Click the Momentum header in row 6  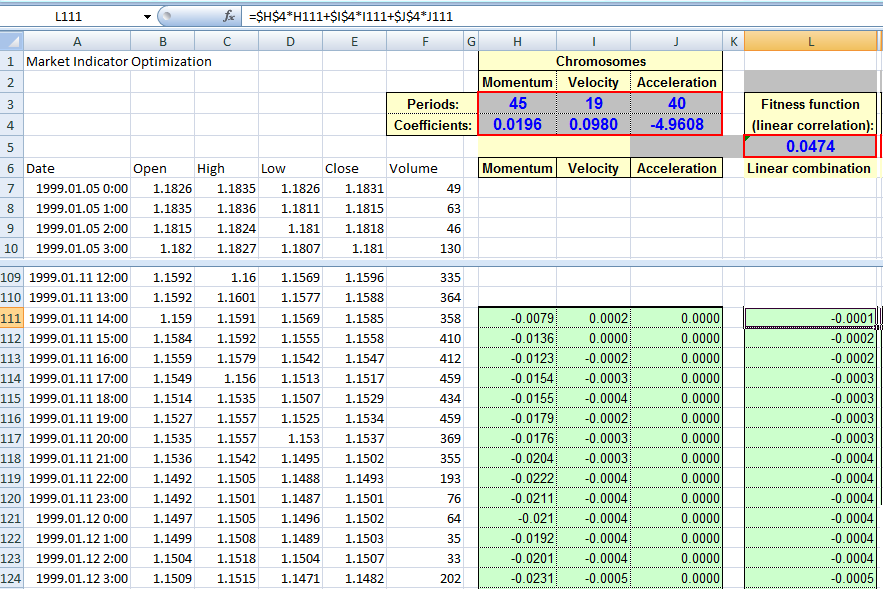pos(518,168)
